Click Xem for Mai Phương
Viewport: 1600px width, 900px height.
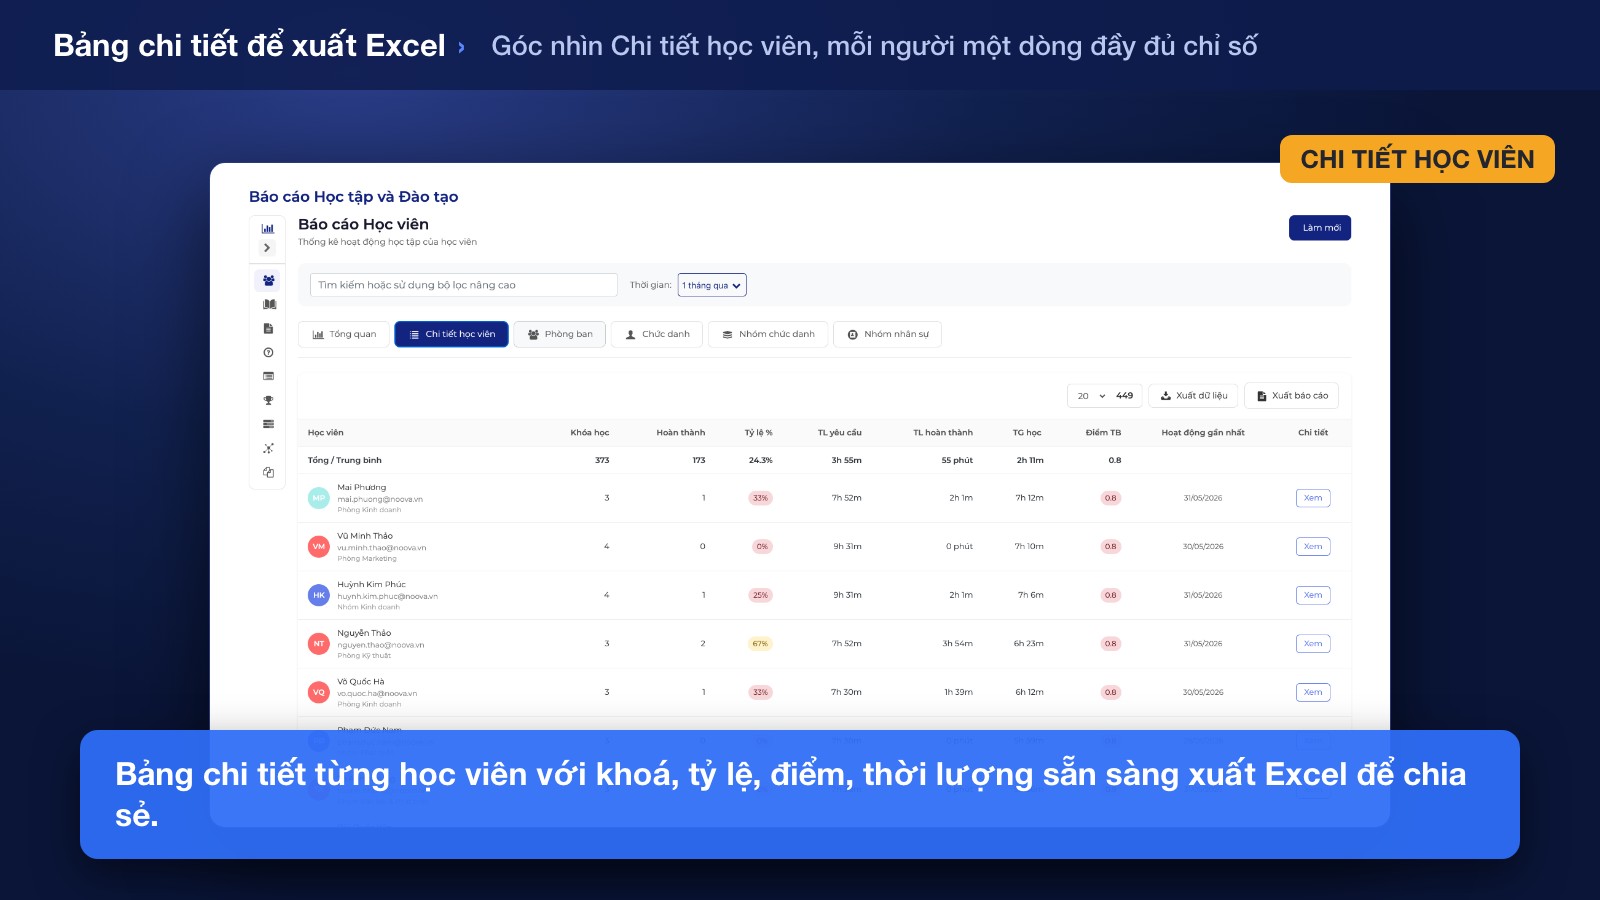(1313, 498)
